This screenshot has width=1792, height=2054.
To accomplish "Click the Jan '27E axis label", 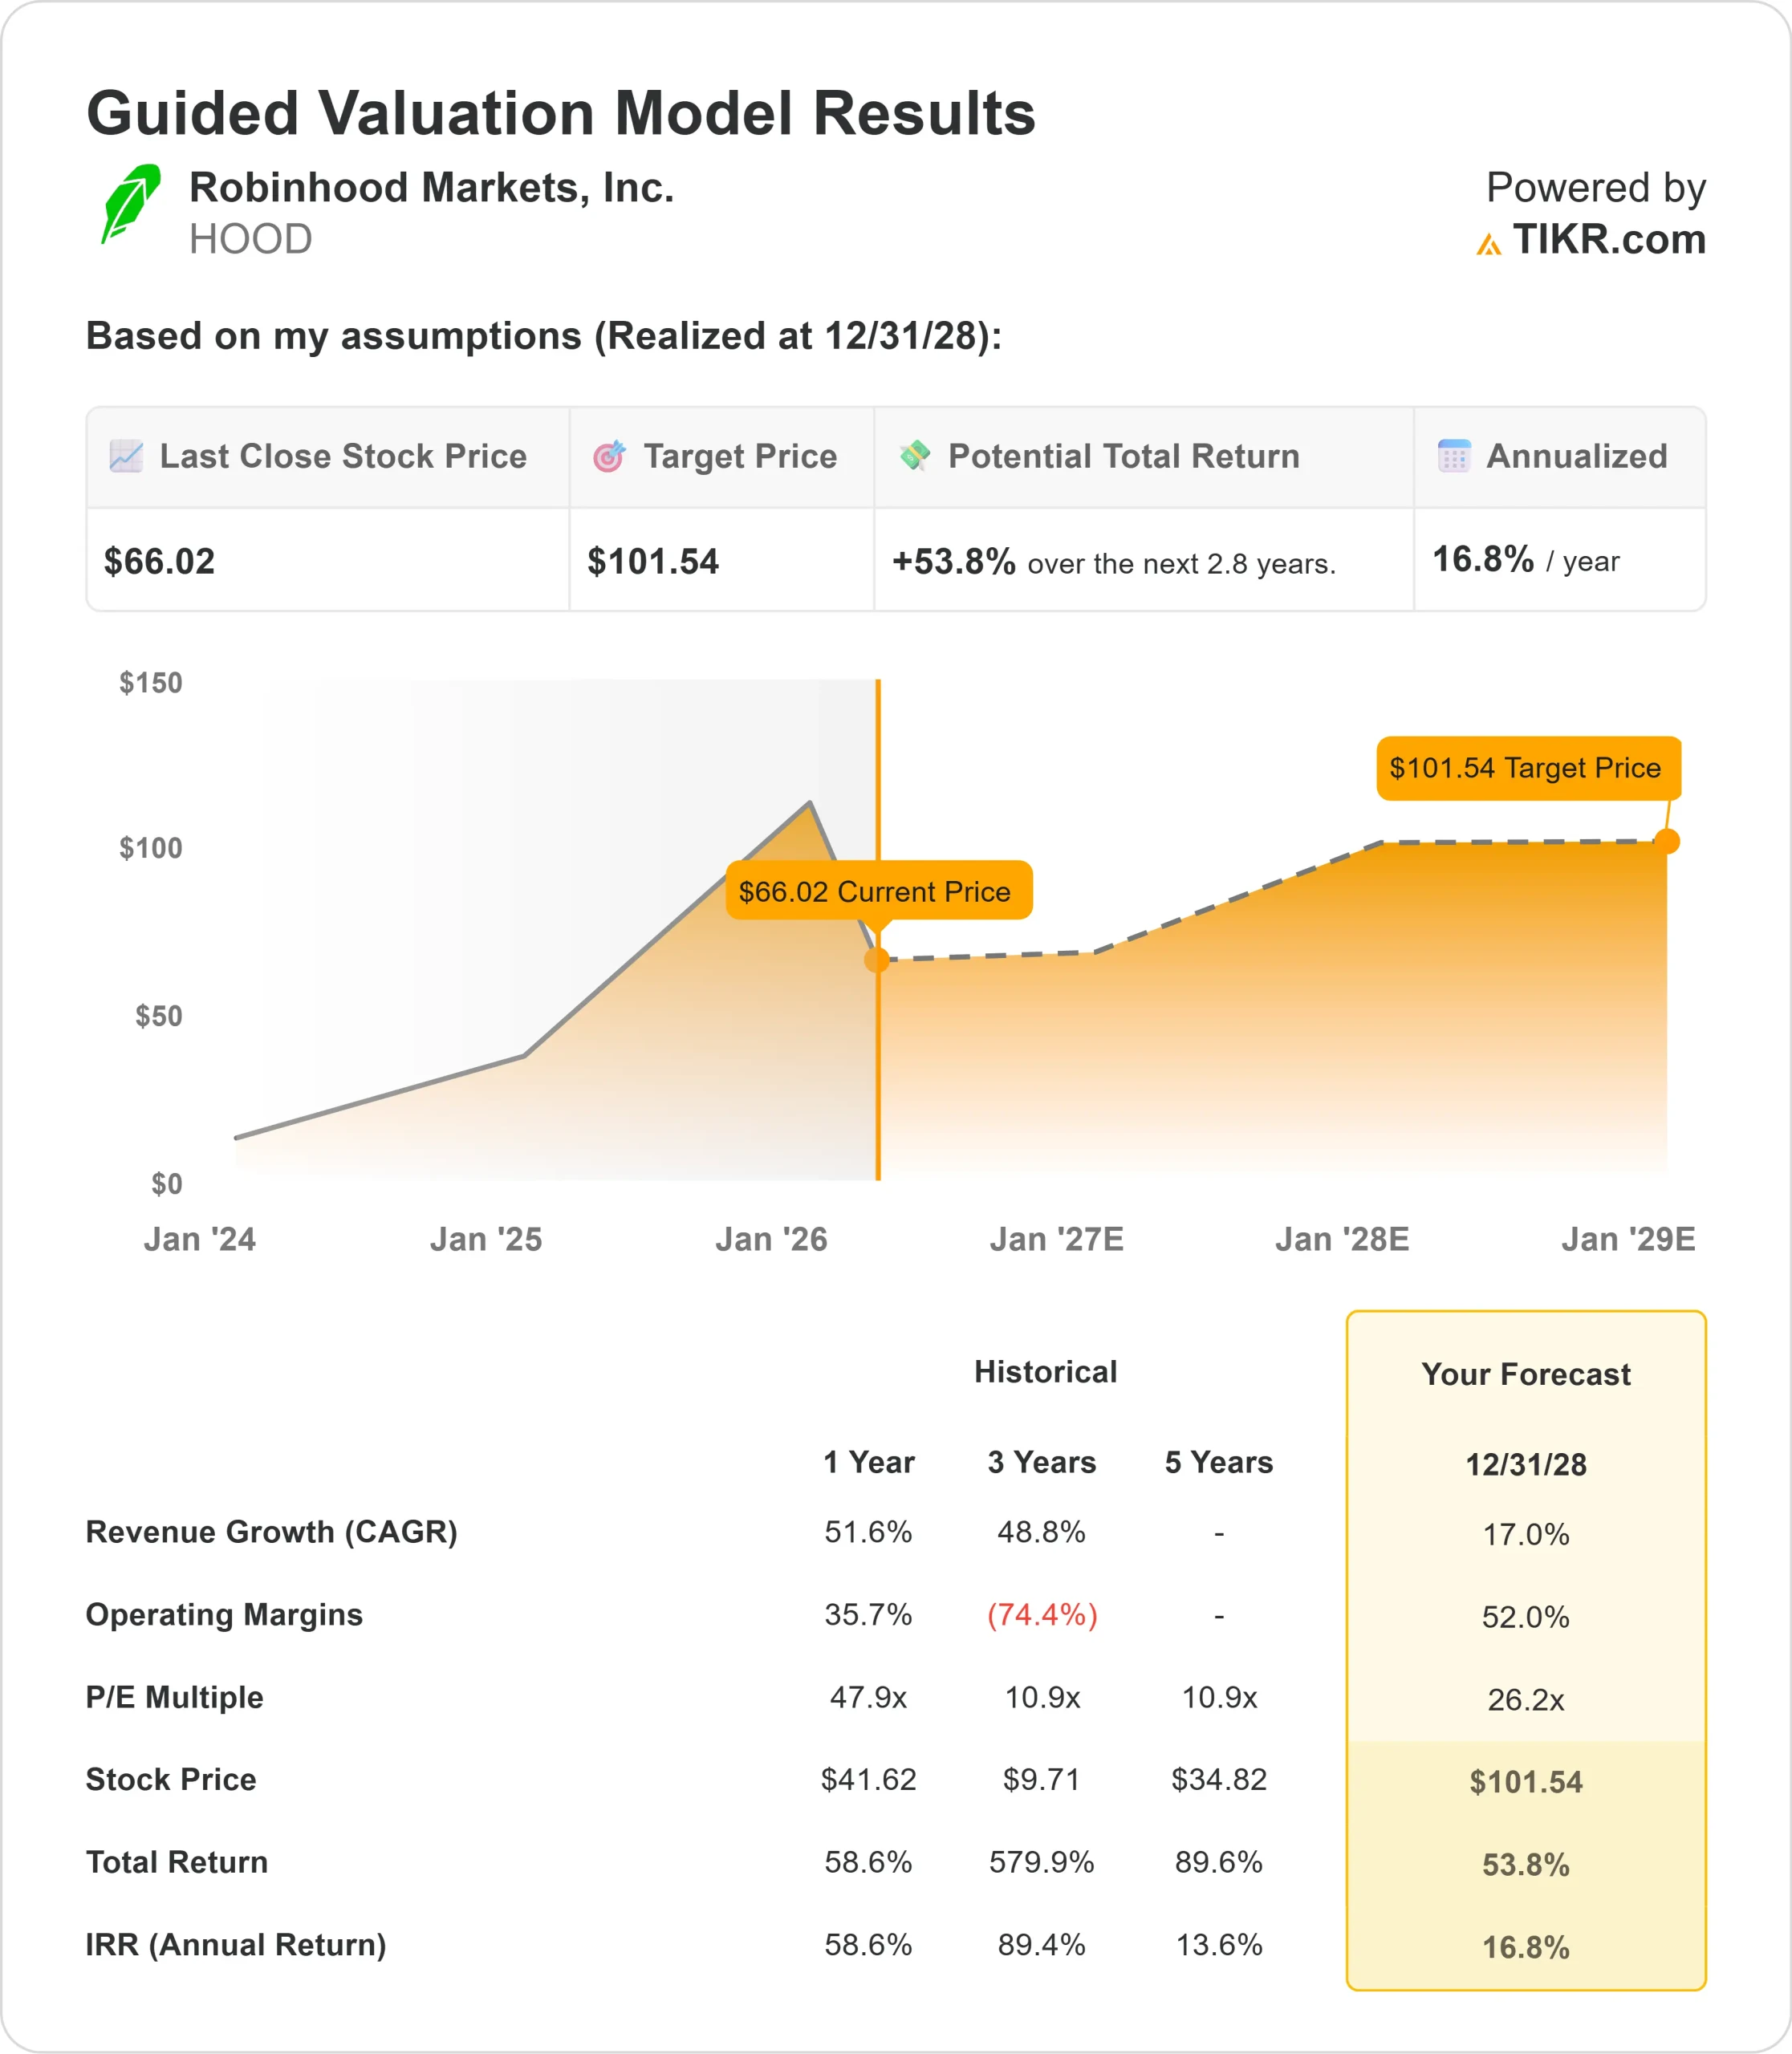I will click(x=1056, y=1239).
